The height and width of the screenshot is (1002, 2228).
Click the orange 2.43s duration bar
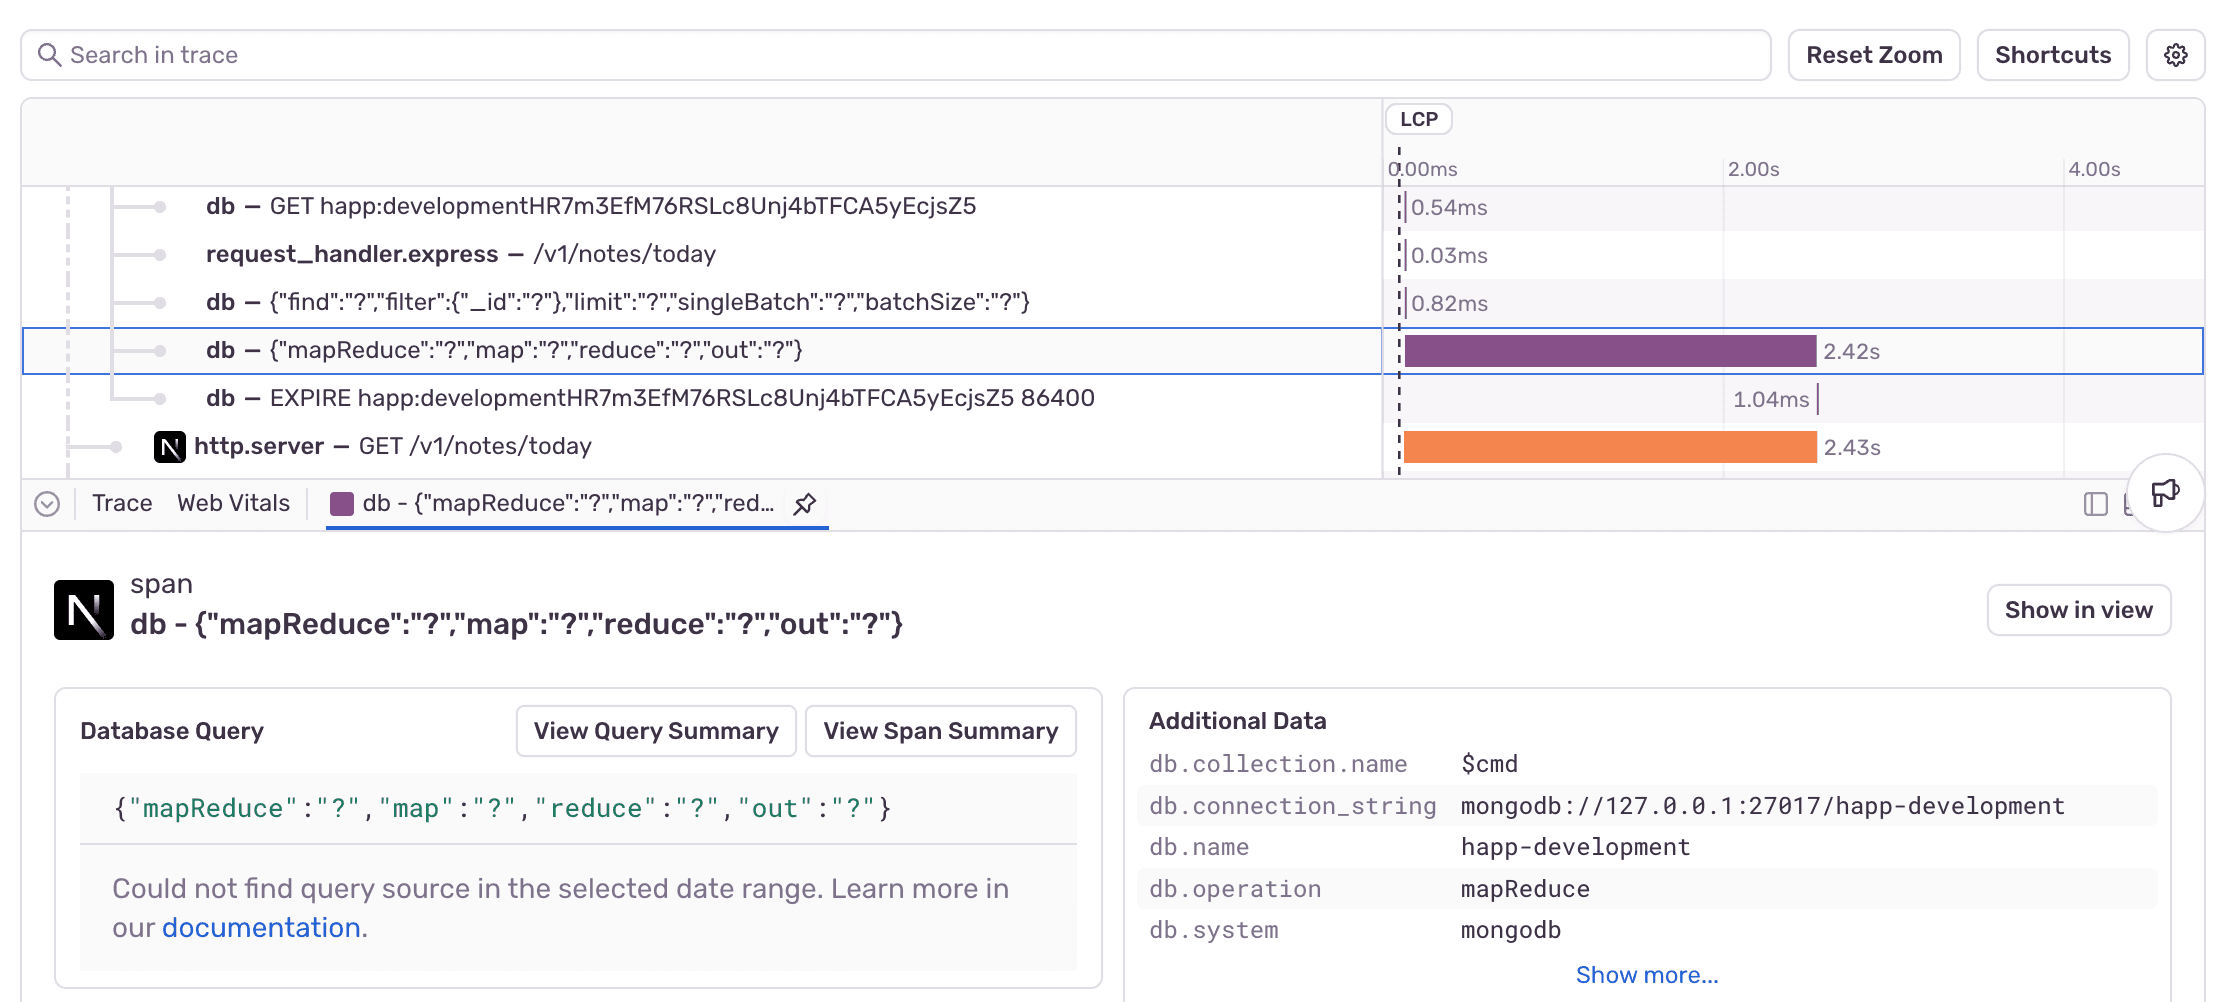coord(1610,447)
